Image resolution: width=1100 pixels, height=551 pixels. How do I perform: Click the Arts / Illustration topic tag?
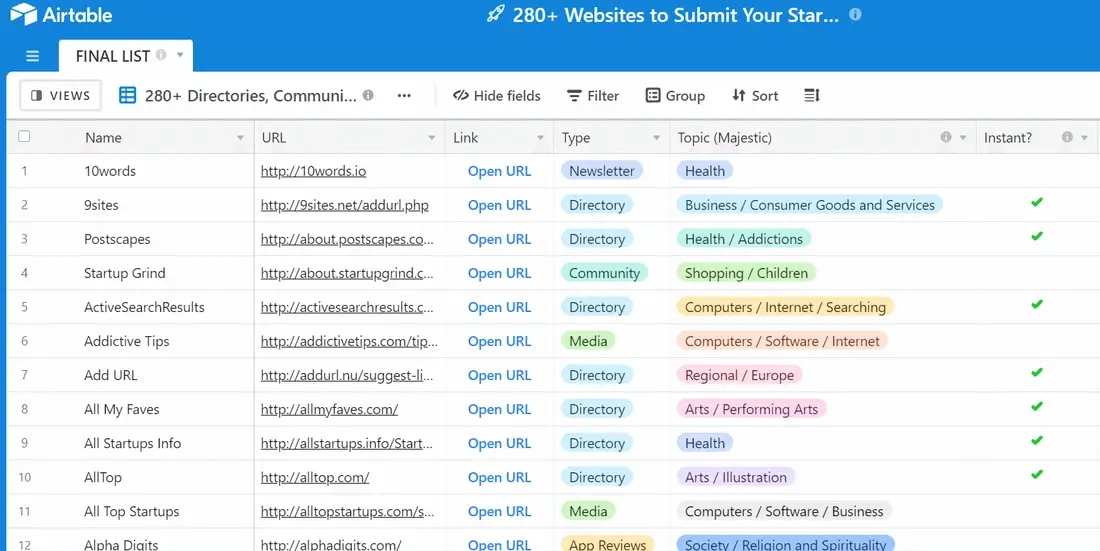[x=736, y=477]
